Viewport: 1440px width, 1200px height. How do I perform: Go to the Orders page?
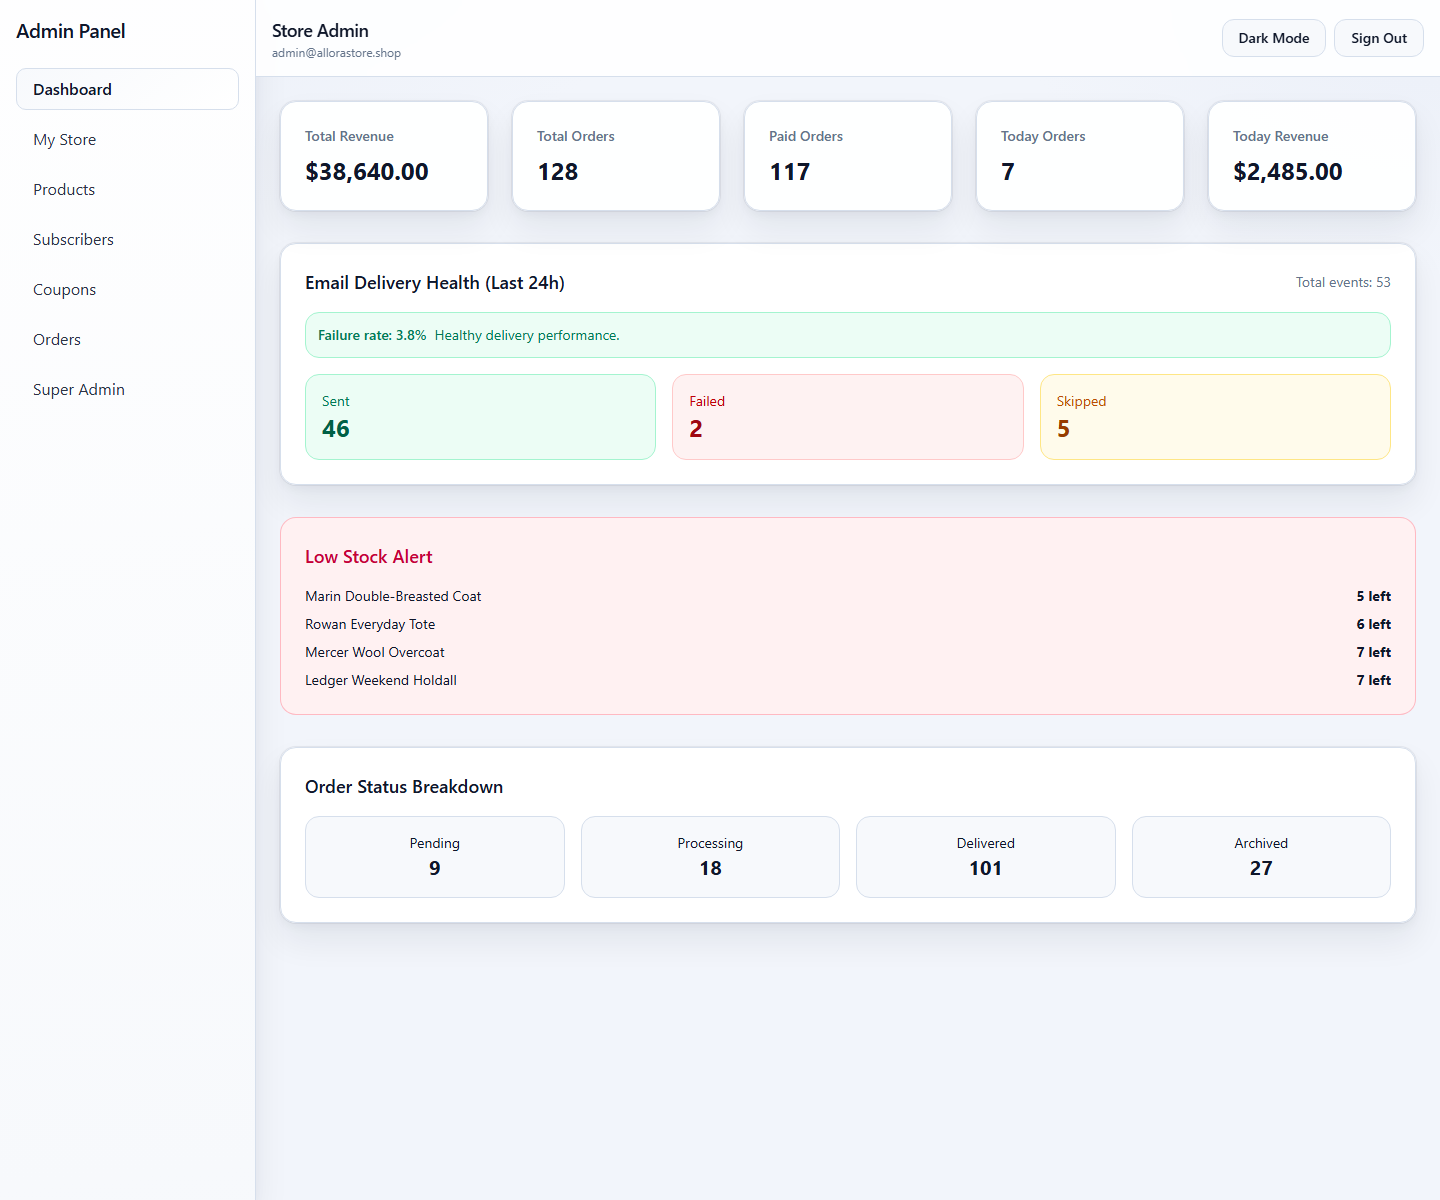click(x=56, y=339)
